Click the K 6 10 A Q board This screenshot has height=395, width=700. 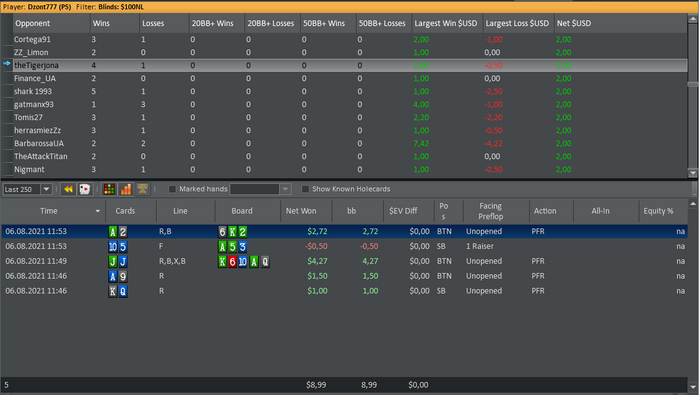[x=243, y=262]
